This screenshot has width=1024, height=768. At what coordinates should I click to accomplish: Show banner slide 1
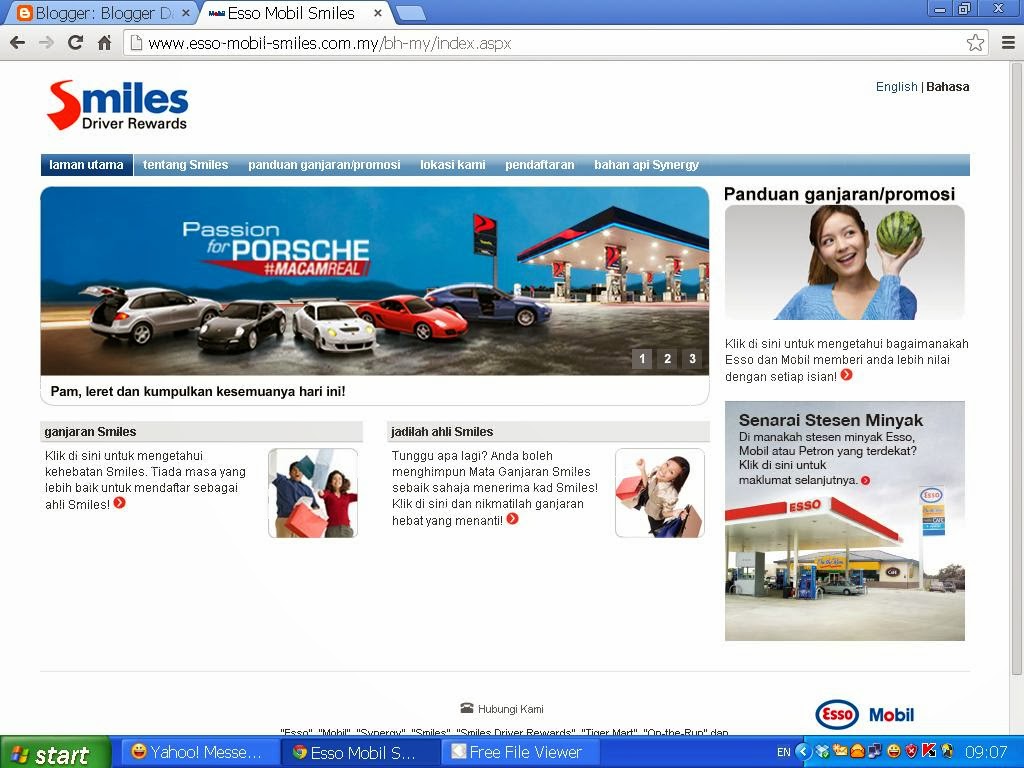(642, 359)
